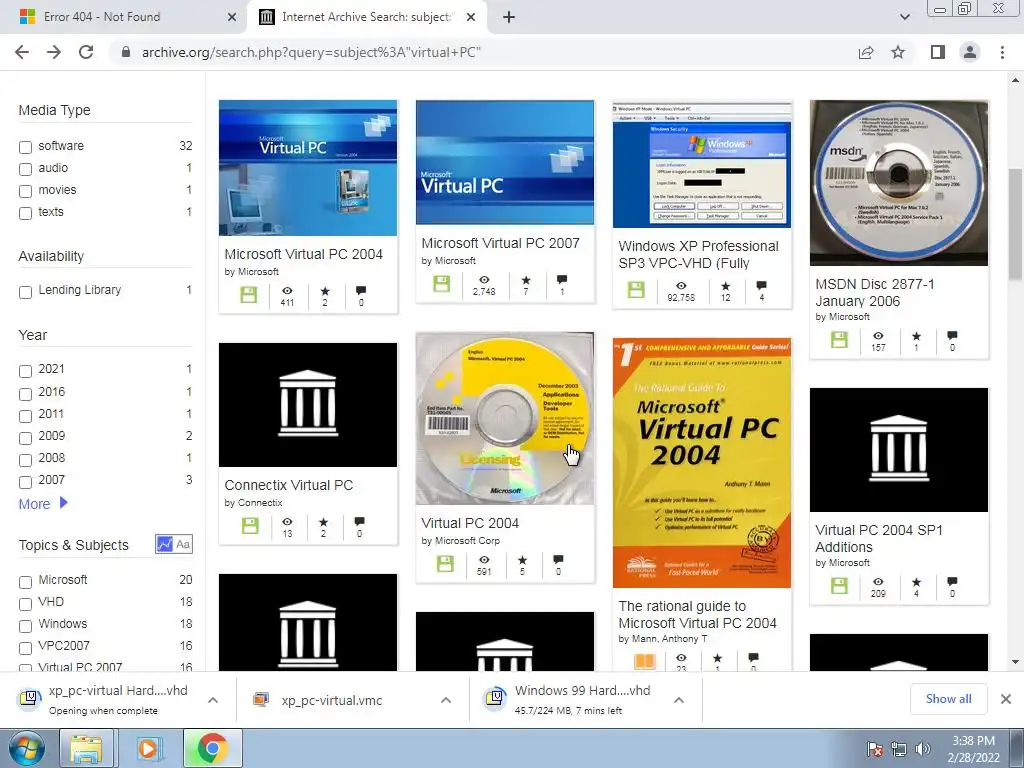Open the Windows XP Professional SP3 VPC-VHD link
The height and width of the screenshot is (768, 1024).
pos(699,255)
